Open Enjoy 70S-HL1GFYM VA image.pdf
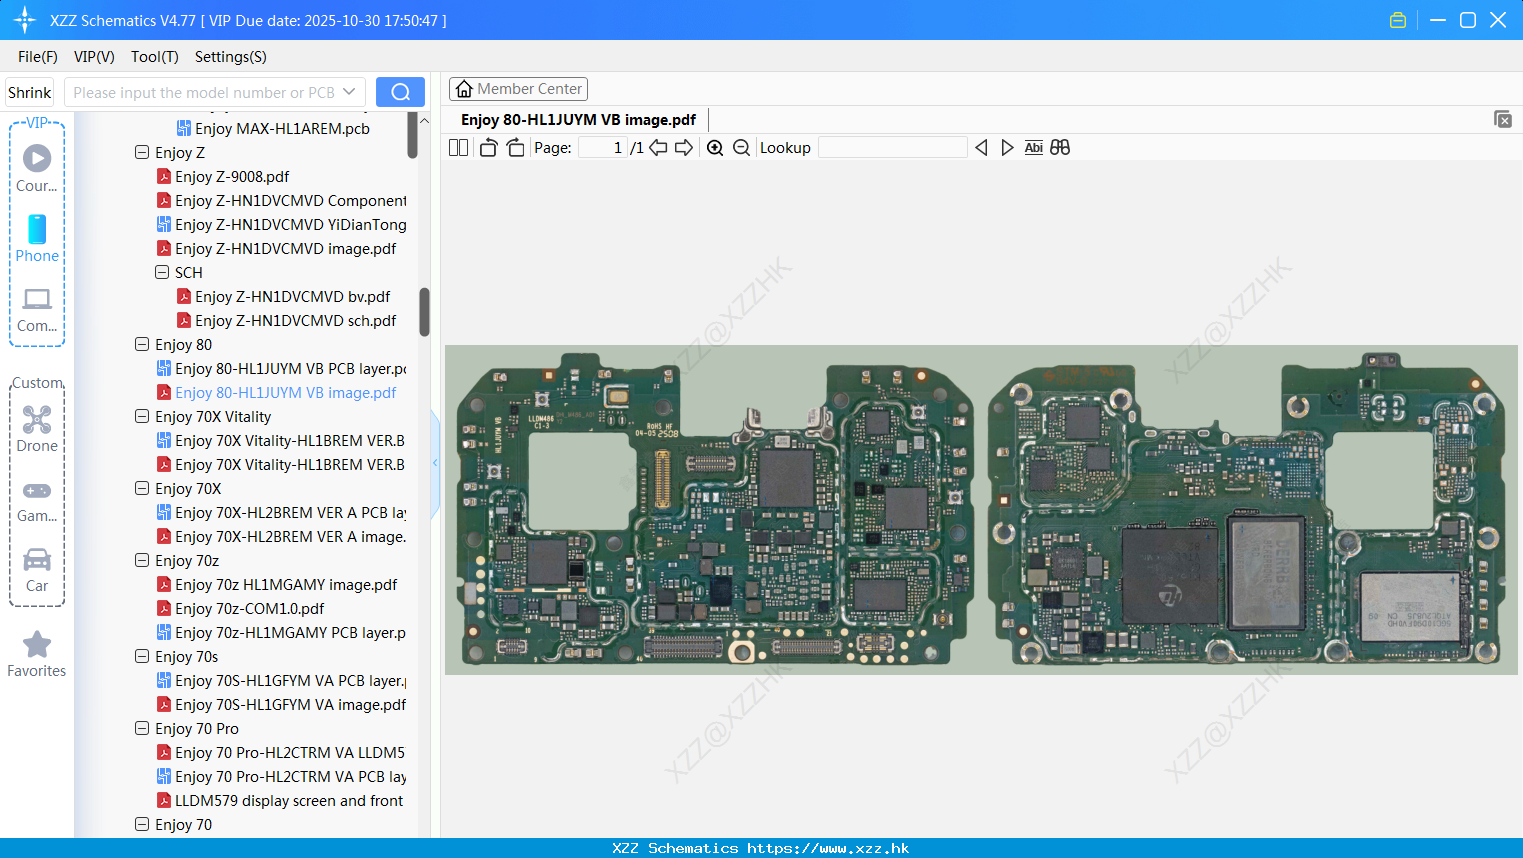The image size is (1523, 858). (282, 705)
